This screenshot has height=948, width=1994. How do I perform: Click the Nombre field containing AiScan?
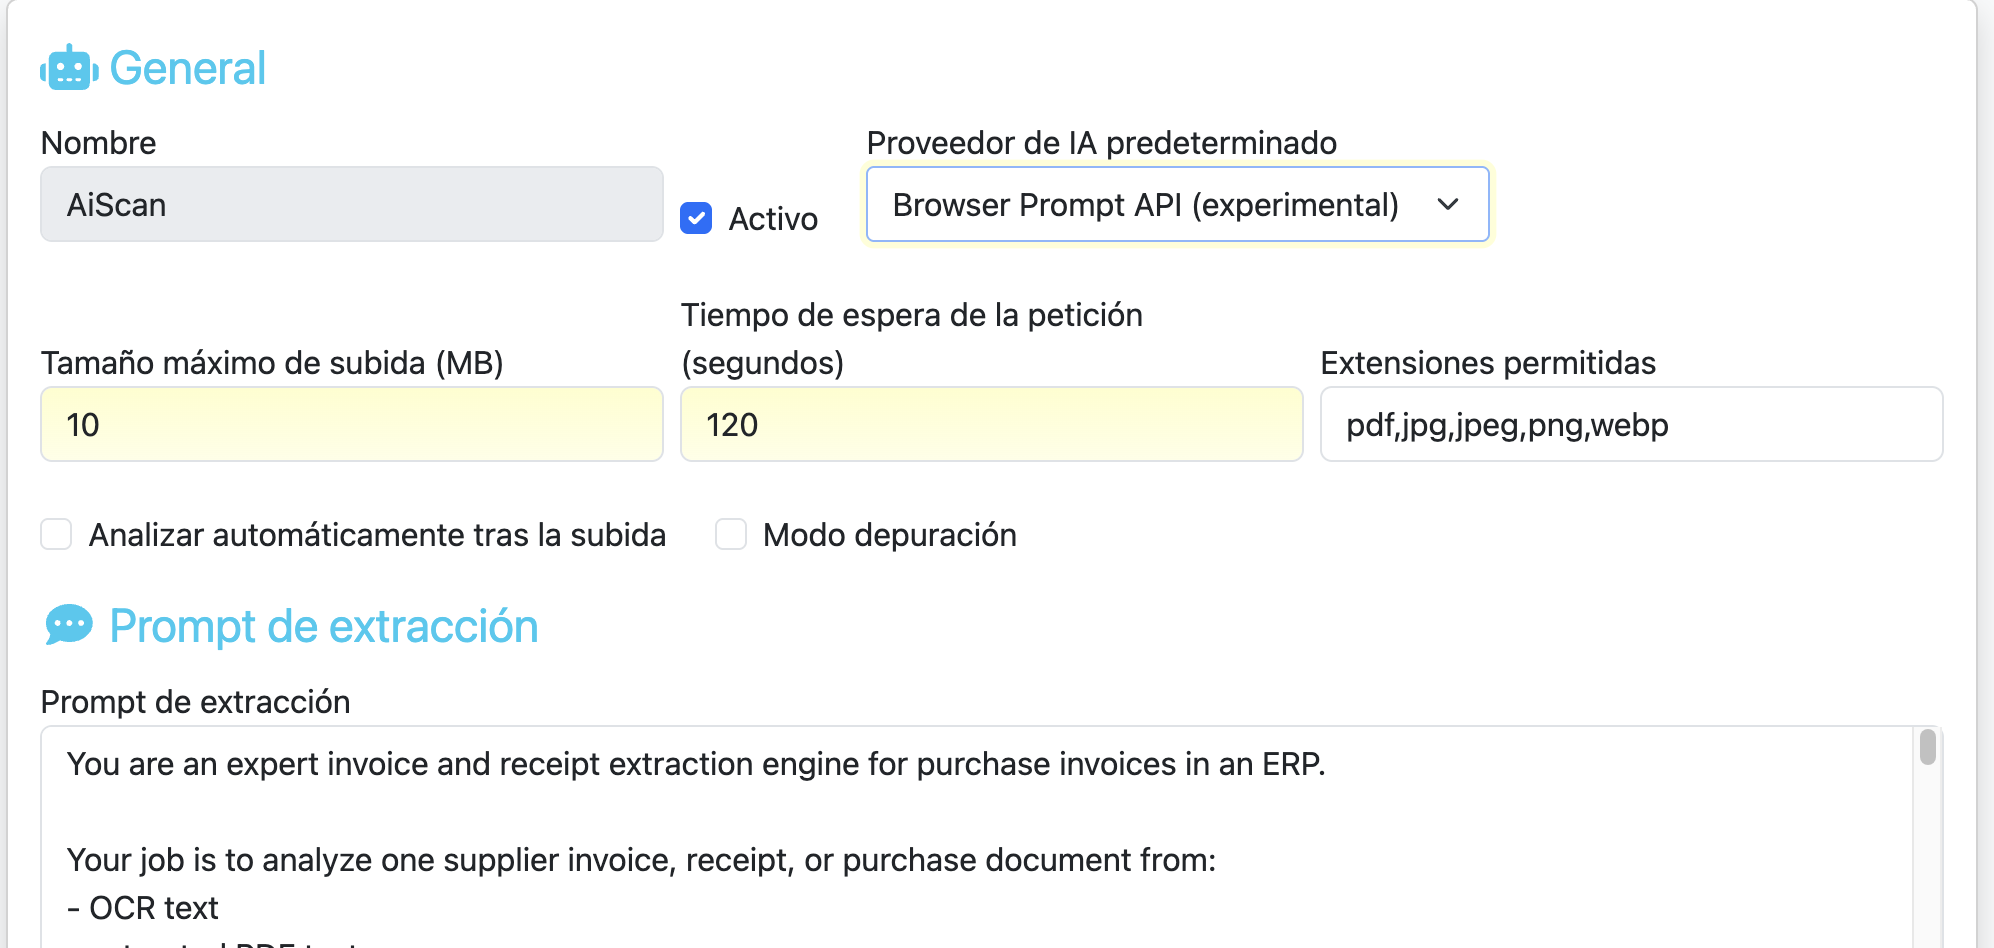[x=351, y=204]
